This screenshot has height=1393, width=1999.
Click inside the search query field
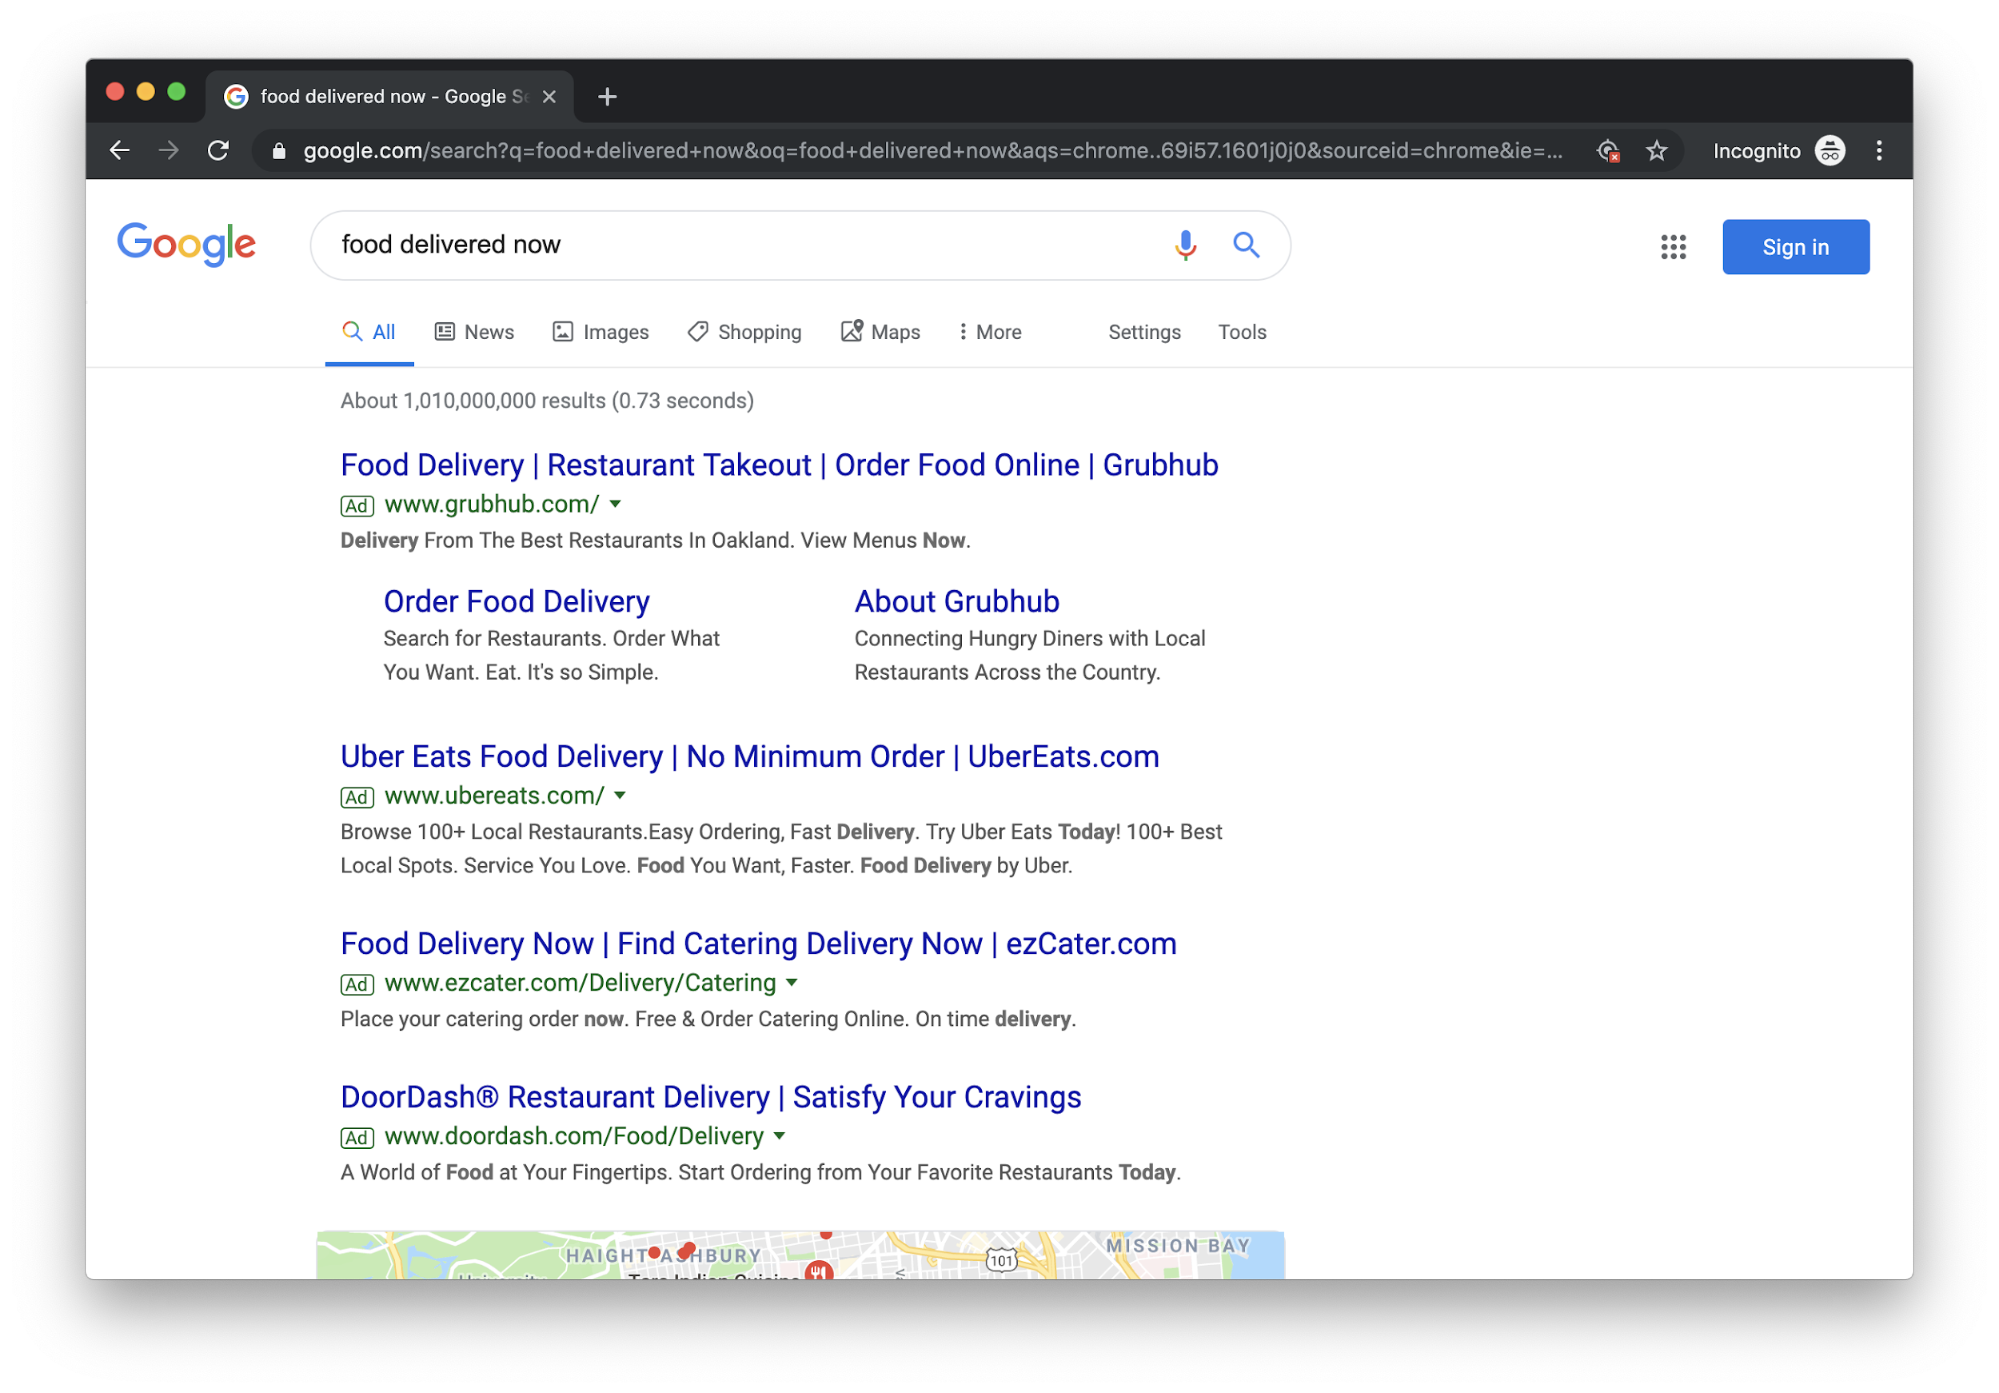coord(740,245)
